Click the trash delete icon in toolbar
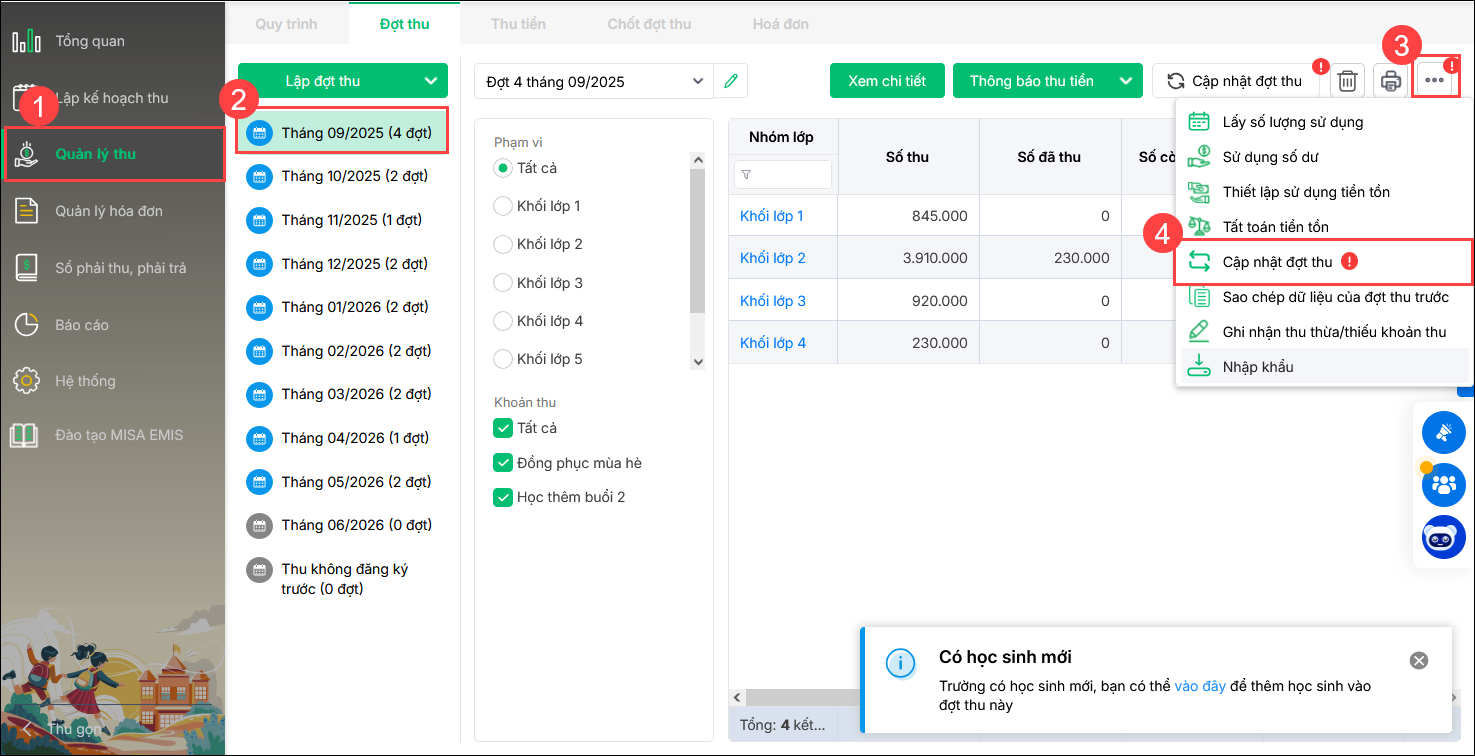The height and width of the screenshot is (756, 1475). 1347,81
